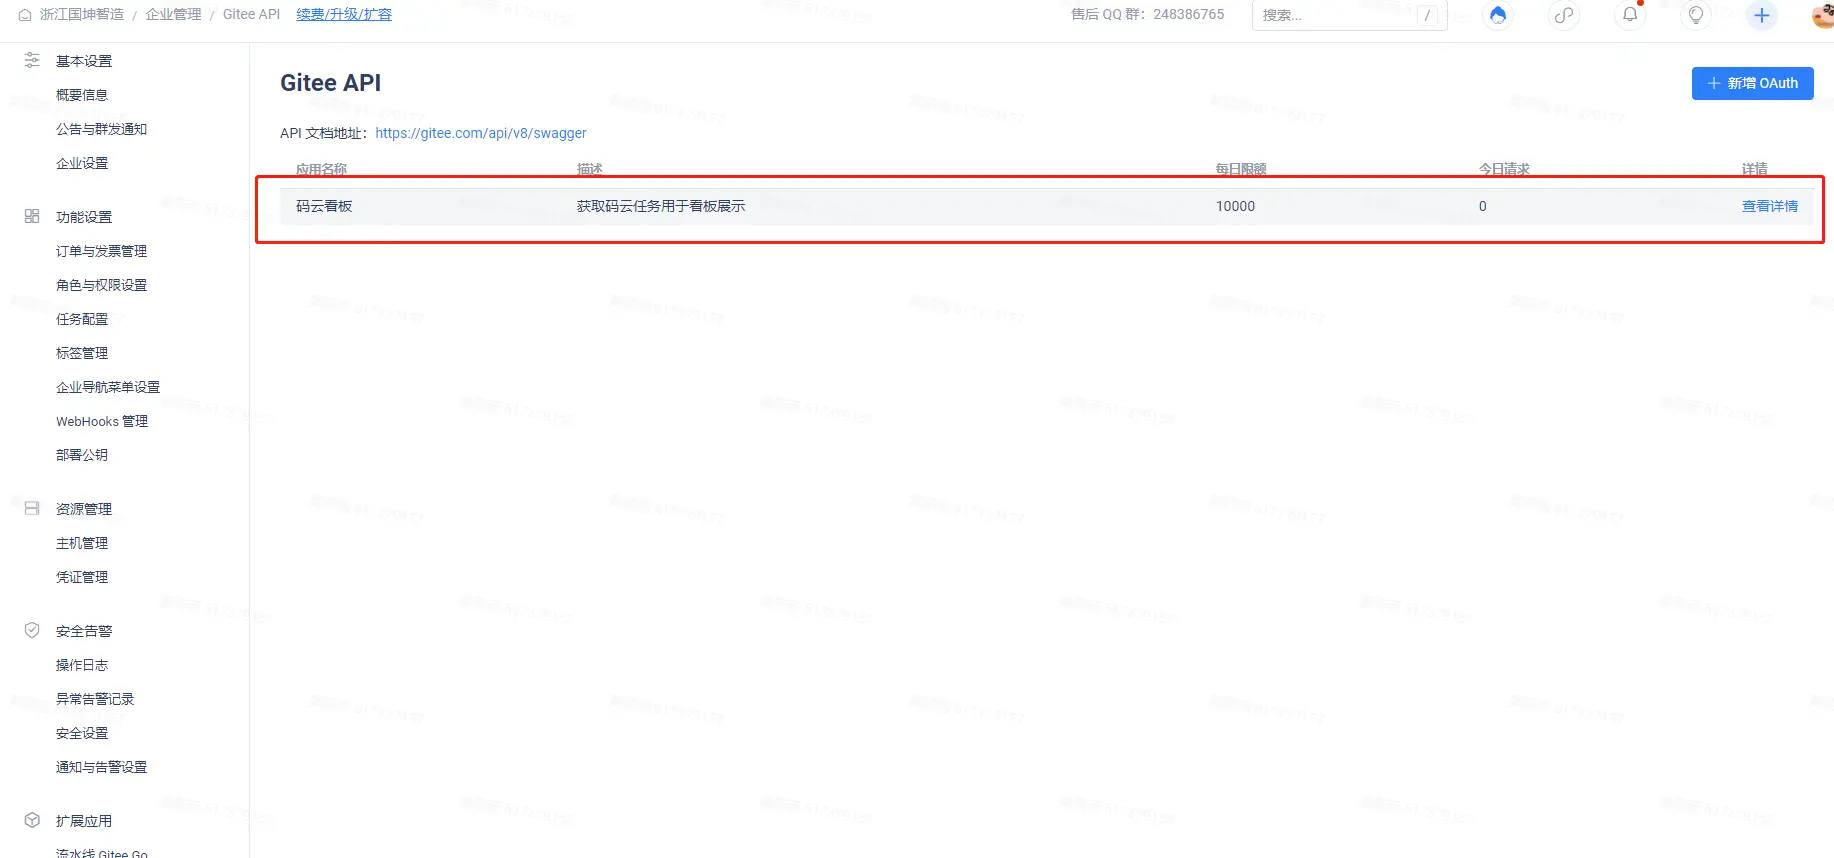
Task: Click the search field in the header
Action: click(x=1349, y=15)
